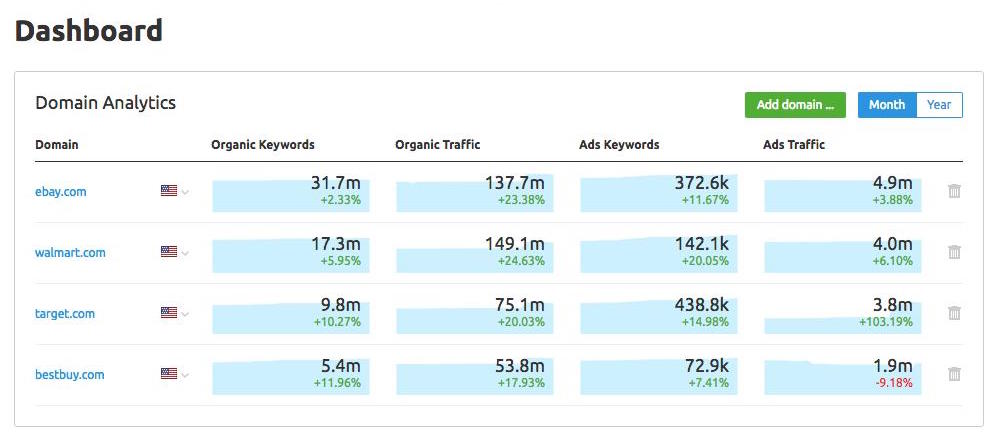996x435 pixels.
Task: Open walmart.com organic keywords chart 17.3m
Action: (x=290, y=254)
